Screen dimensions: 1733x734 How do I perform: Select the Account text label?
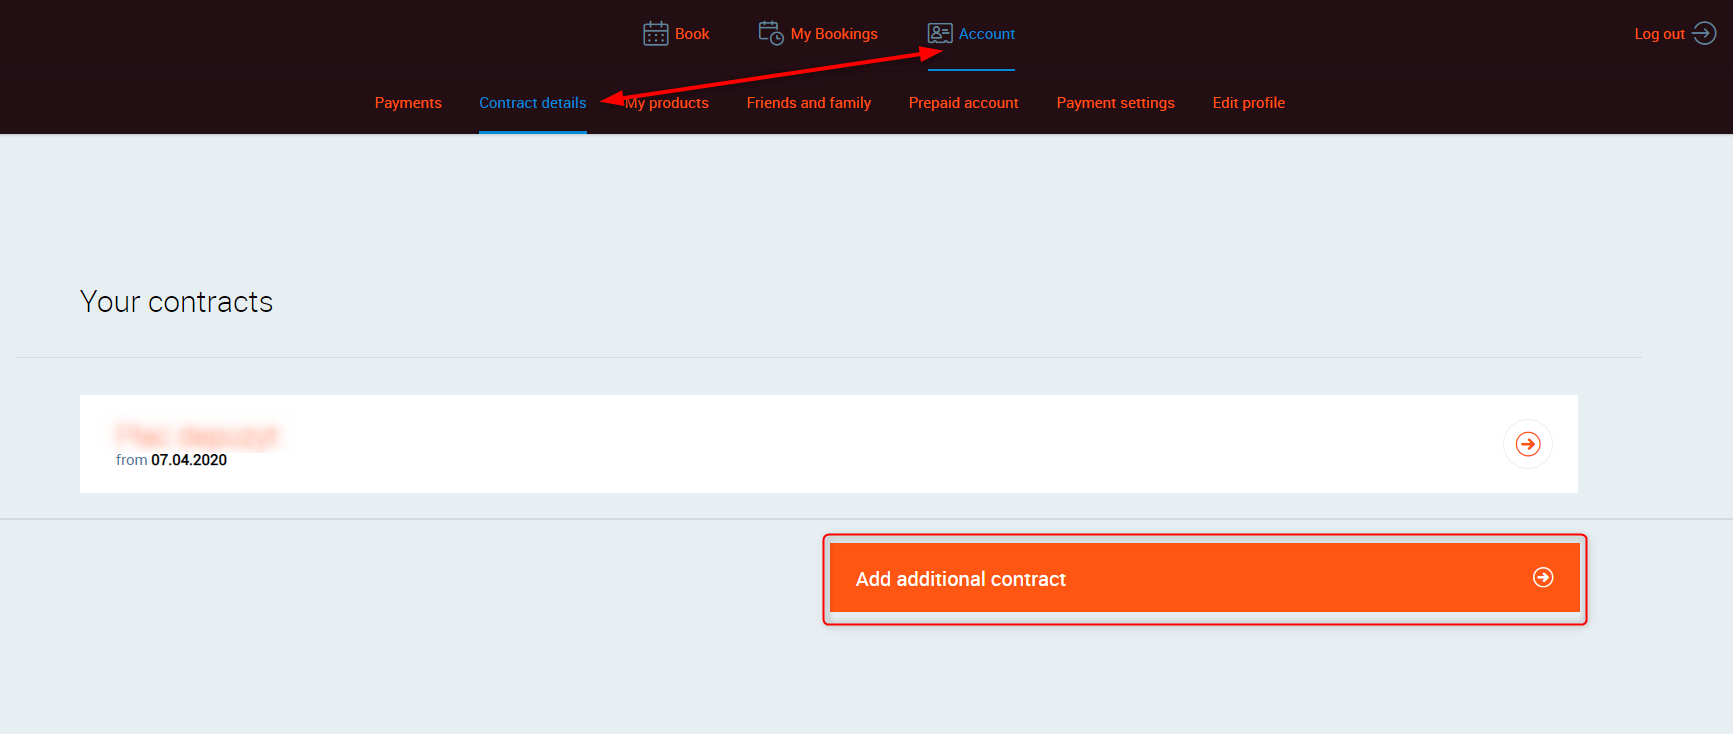pyautogui.click(x=986, y=34)
